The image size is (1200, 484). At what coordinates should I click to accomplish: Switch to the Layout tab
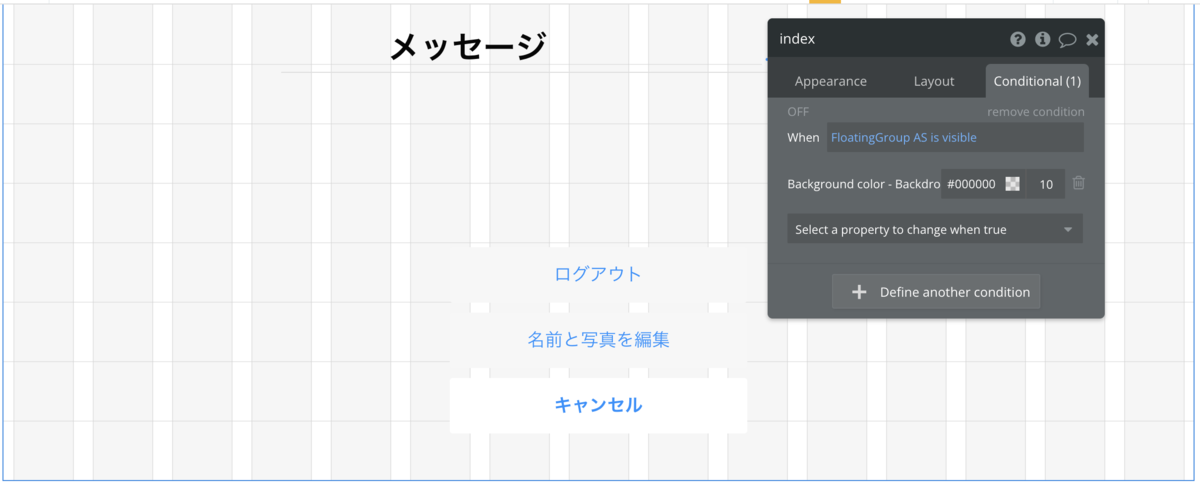point(934,81)
